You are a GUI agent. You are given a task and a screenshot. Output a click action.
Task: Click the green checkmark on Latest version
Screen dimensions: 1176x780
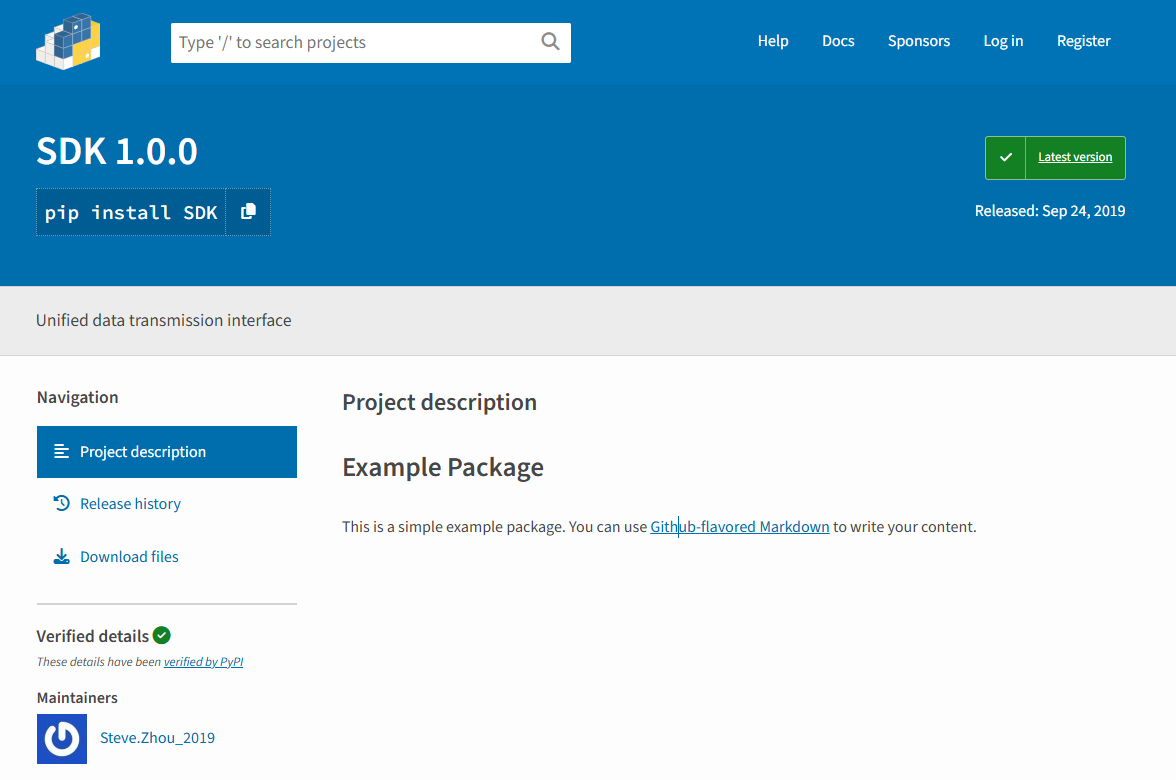coord(1006,157)
